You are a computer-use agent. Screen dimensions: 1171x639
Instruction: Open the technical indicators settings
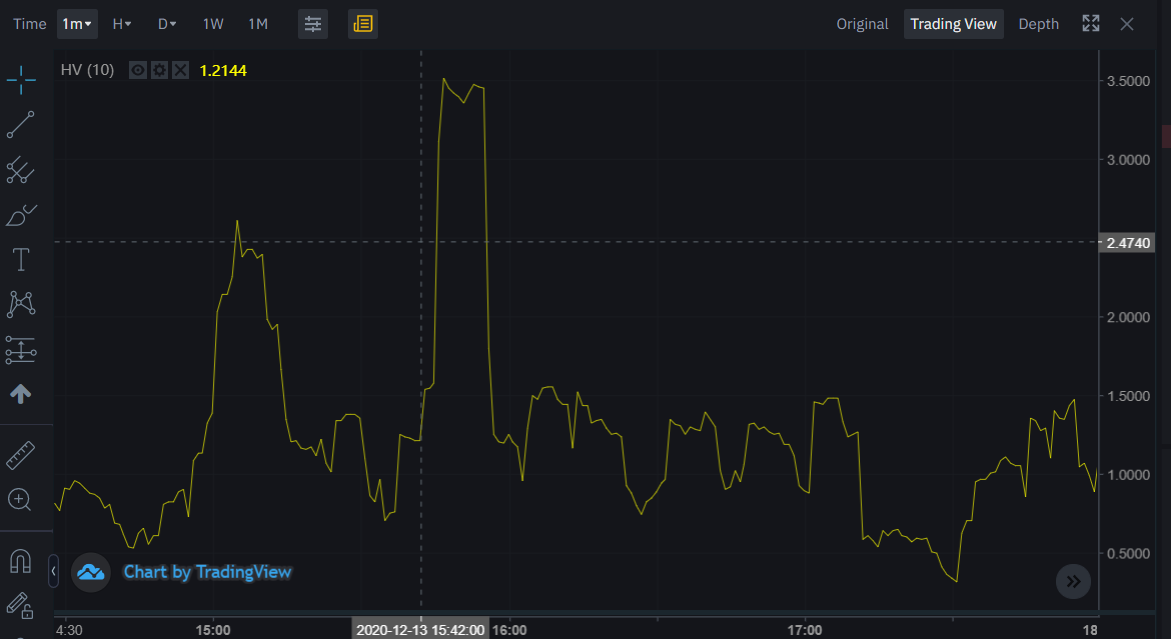313,24
